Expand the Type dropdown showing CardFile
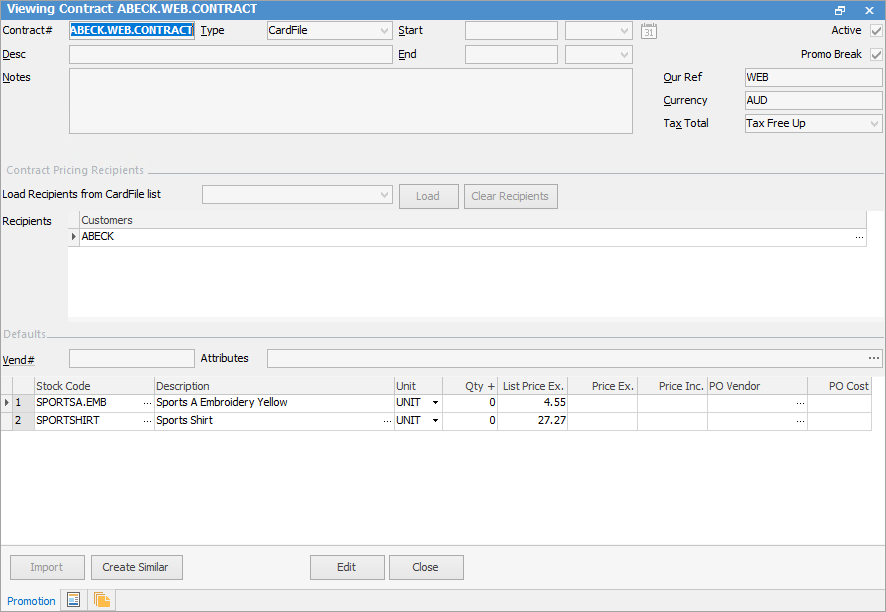Viewport: 886px width, 612px height. [x=384, y=31]
